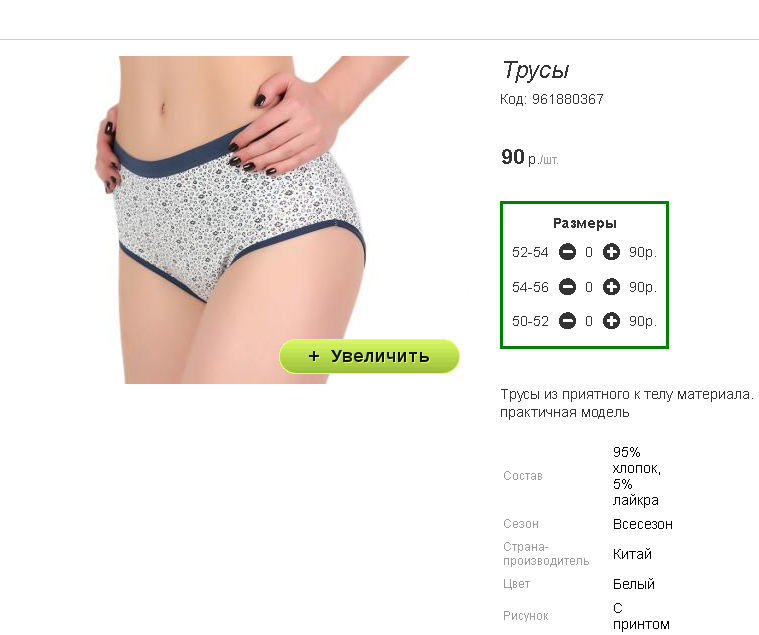Select the quantity field for 54-56

click(x=589, y=287)
